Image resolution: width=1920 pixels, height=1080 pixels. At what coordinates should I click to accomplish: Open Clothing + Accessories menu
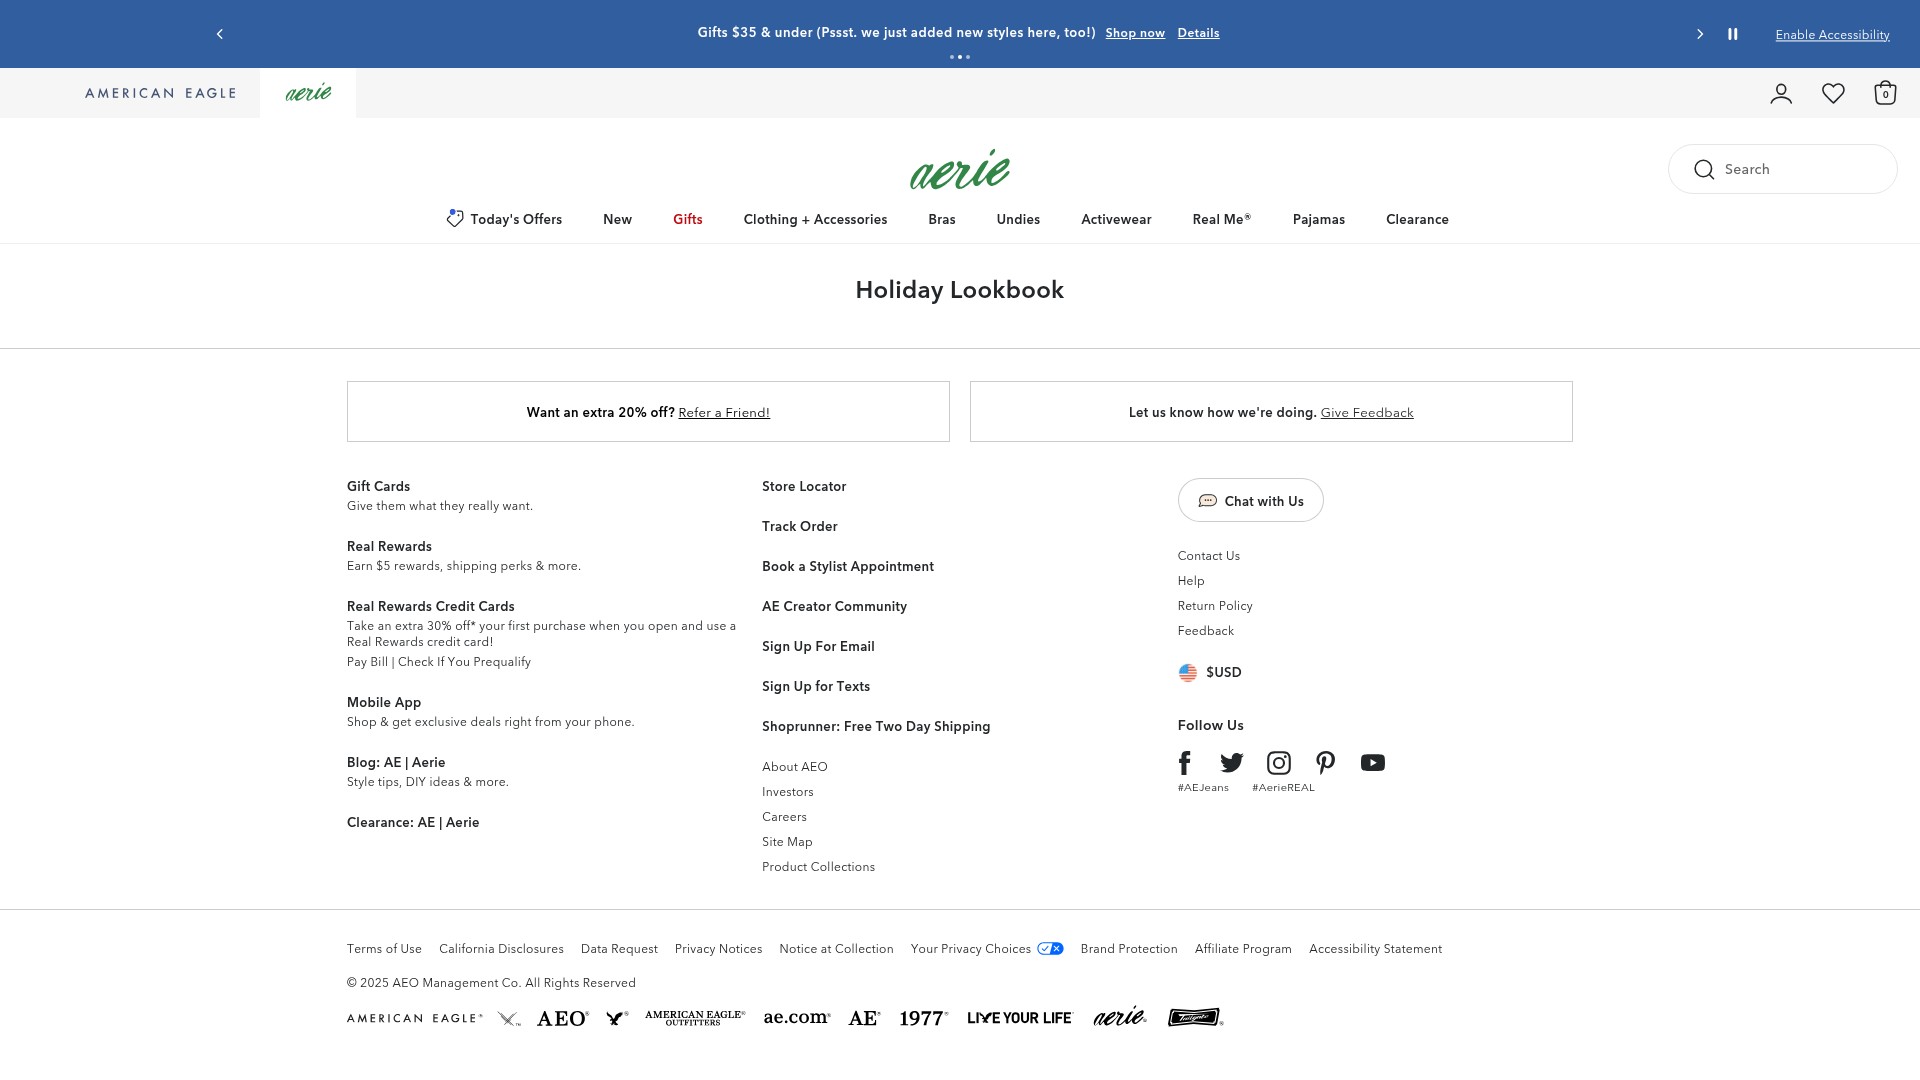pyautogui.click(x=815, y=219)
